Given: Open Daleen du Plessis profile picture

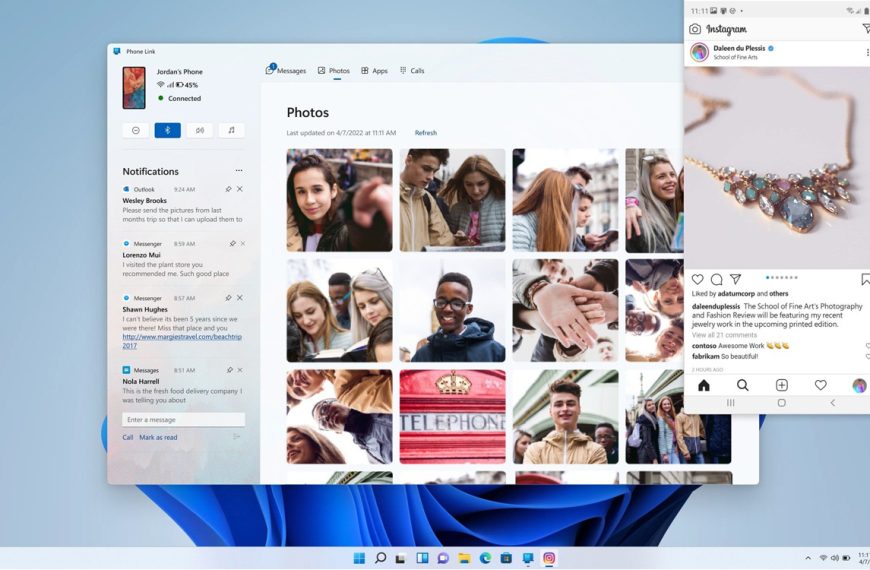Looking at the screenshot, I should [x=699, y=52].
